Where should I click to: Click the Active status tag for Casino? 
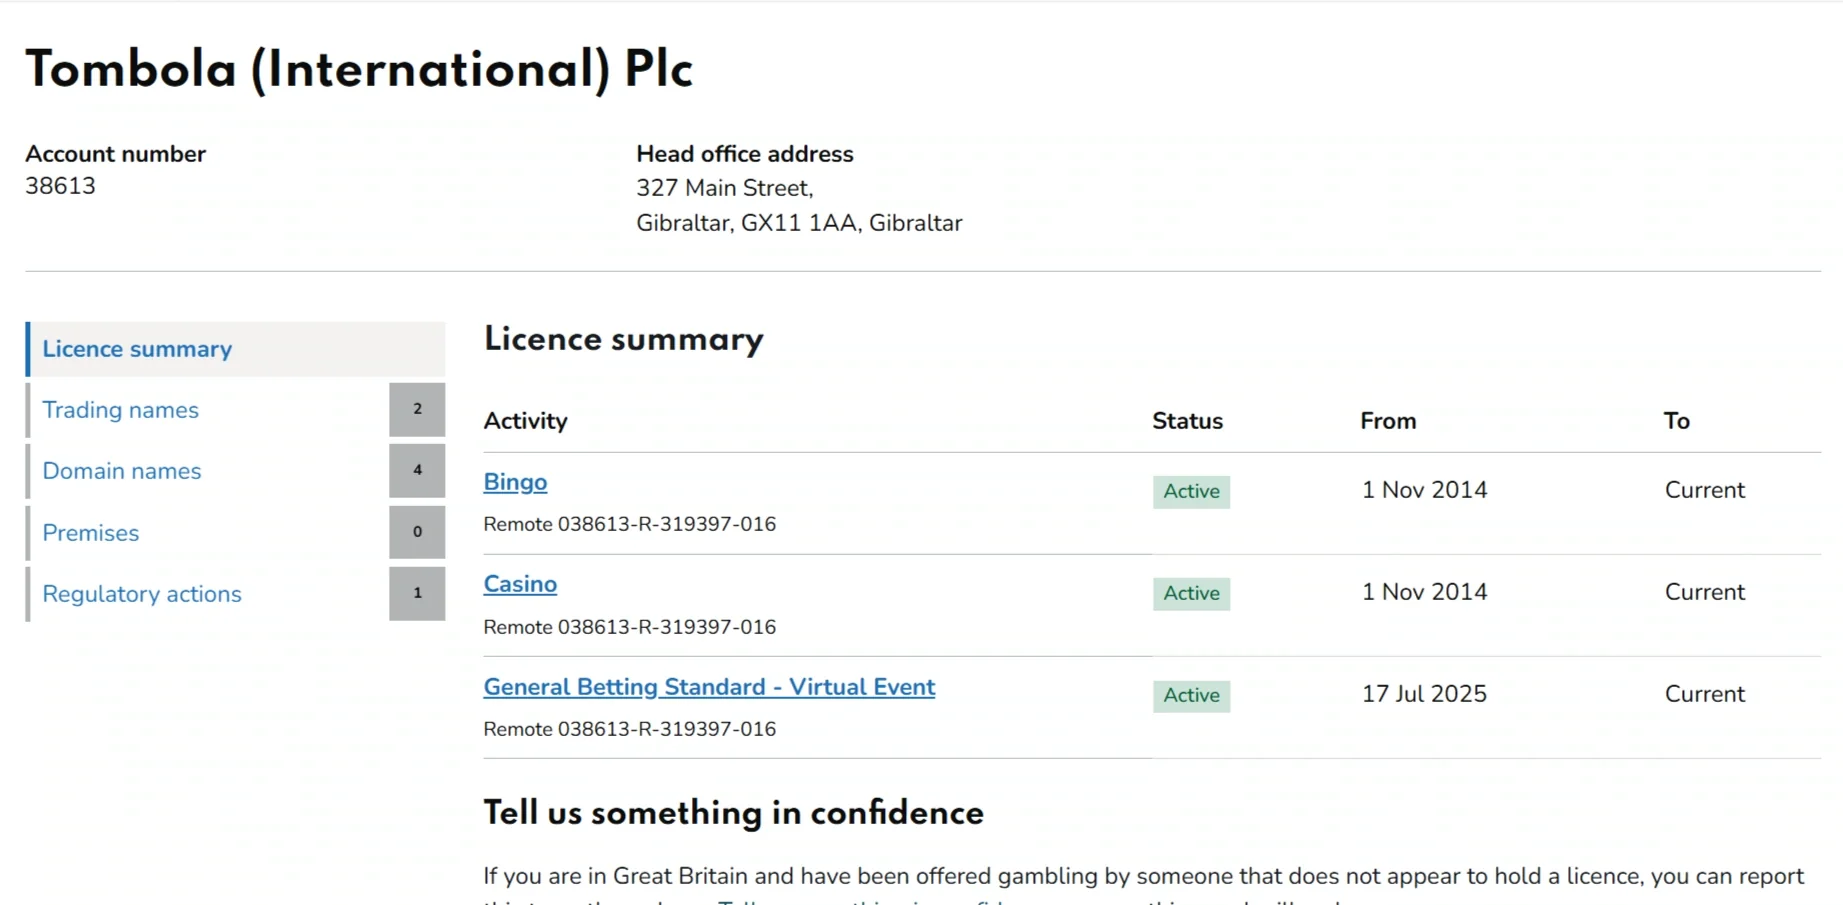1191,593
